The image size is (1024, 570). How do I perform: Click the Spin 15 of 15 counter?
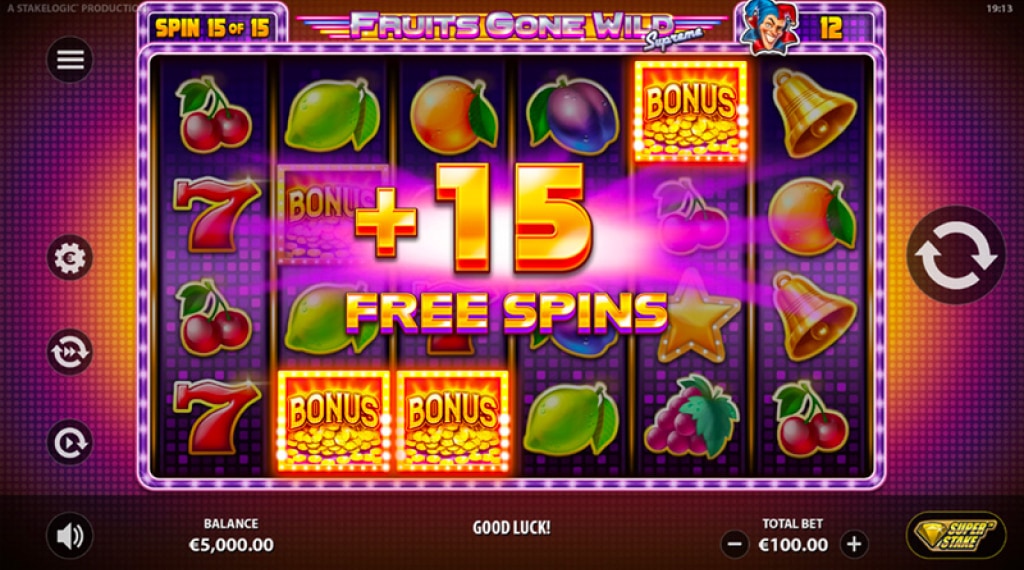(x=212, y=27)
